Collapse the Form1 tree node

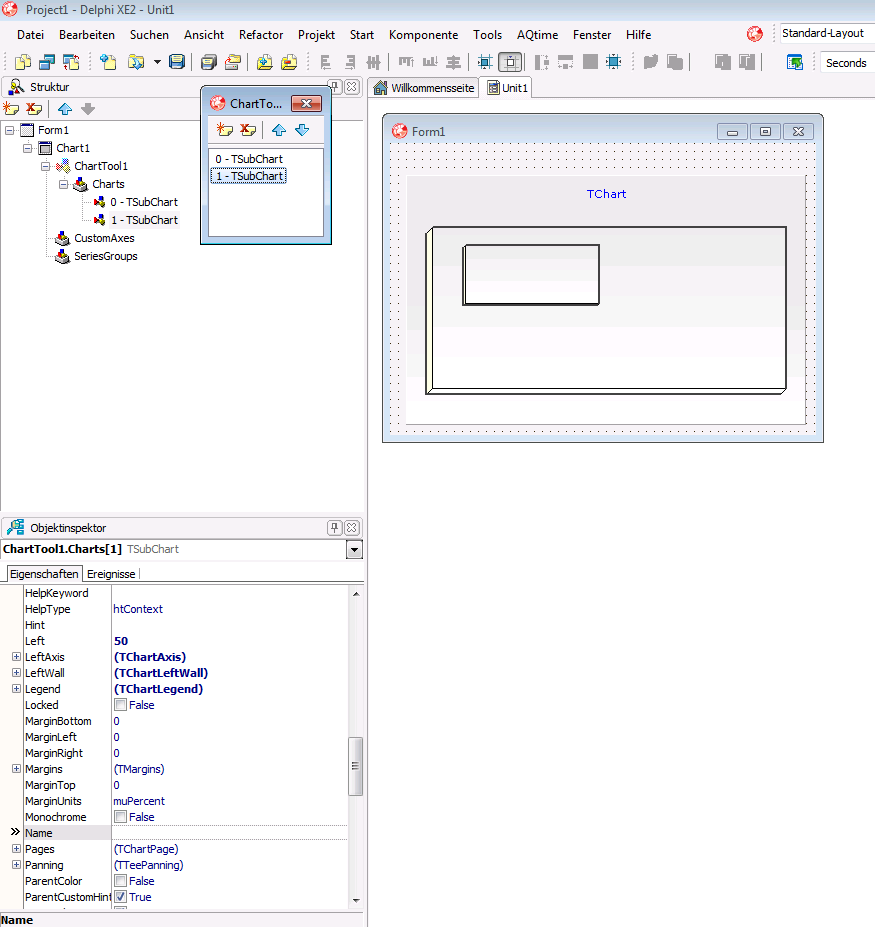[9, 130]
